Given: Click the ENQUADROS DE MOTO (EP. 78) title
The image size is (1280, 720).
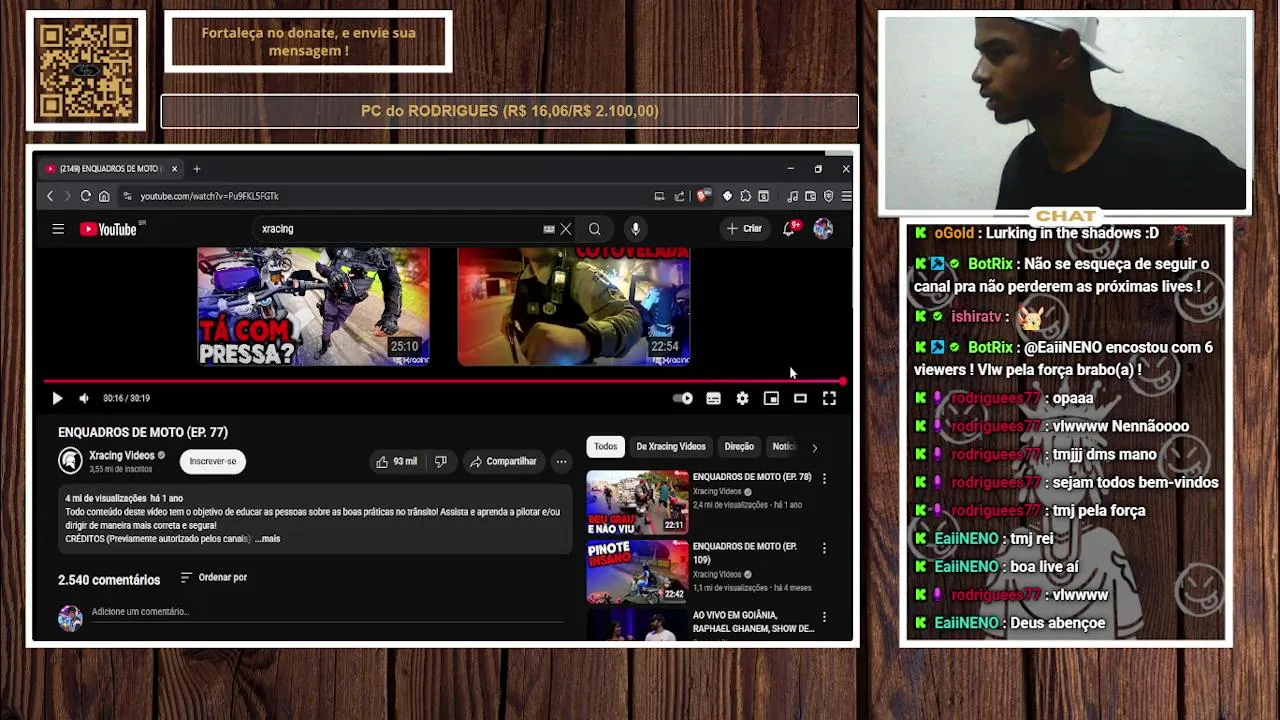Looking at the screenshot, I should (752, 477).
